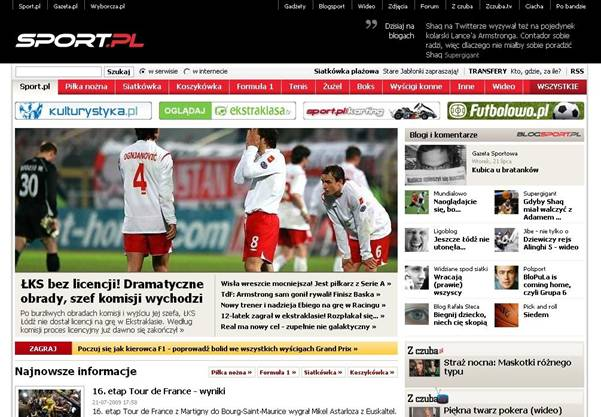Open the Gadżety top menu link
The height and width of the screenshot is (417, 601).
pyautogui.click(x=295, y=6)
